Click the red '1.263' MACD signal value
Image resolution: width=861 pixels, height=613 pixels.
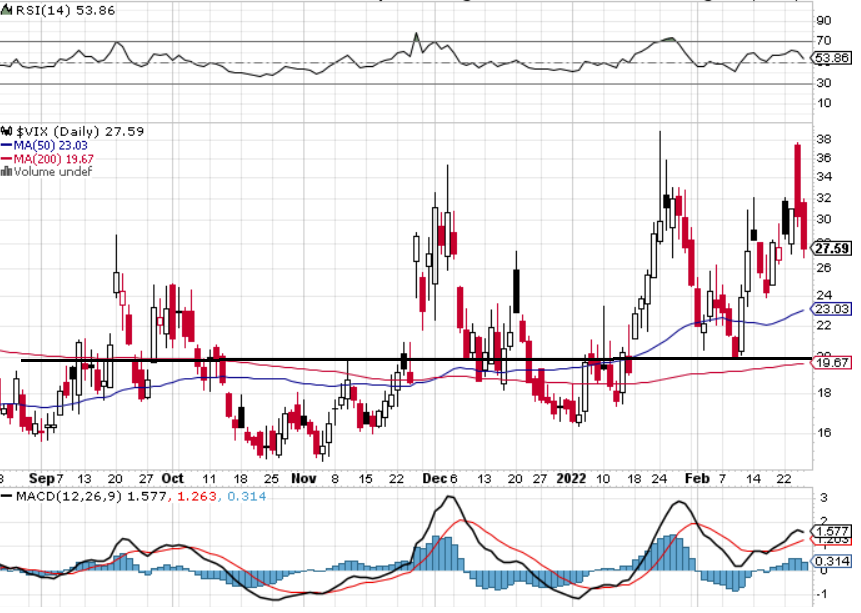[195, 497]
